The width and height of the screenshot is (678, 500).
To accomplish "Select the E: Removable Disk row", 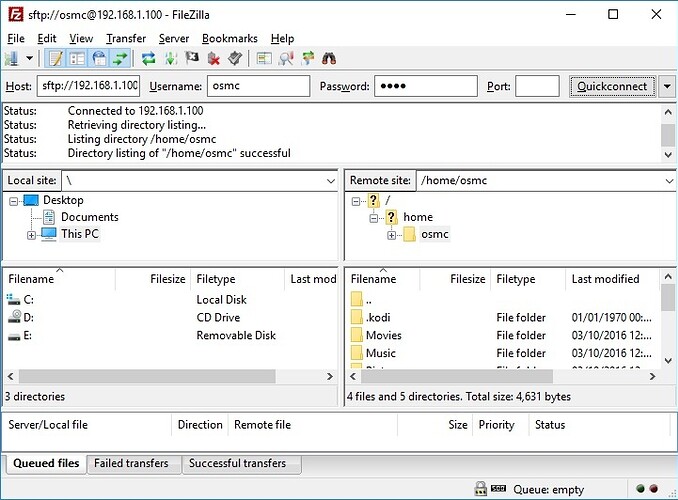I will click(171, 335).
